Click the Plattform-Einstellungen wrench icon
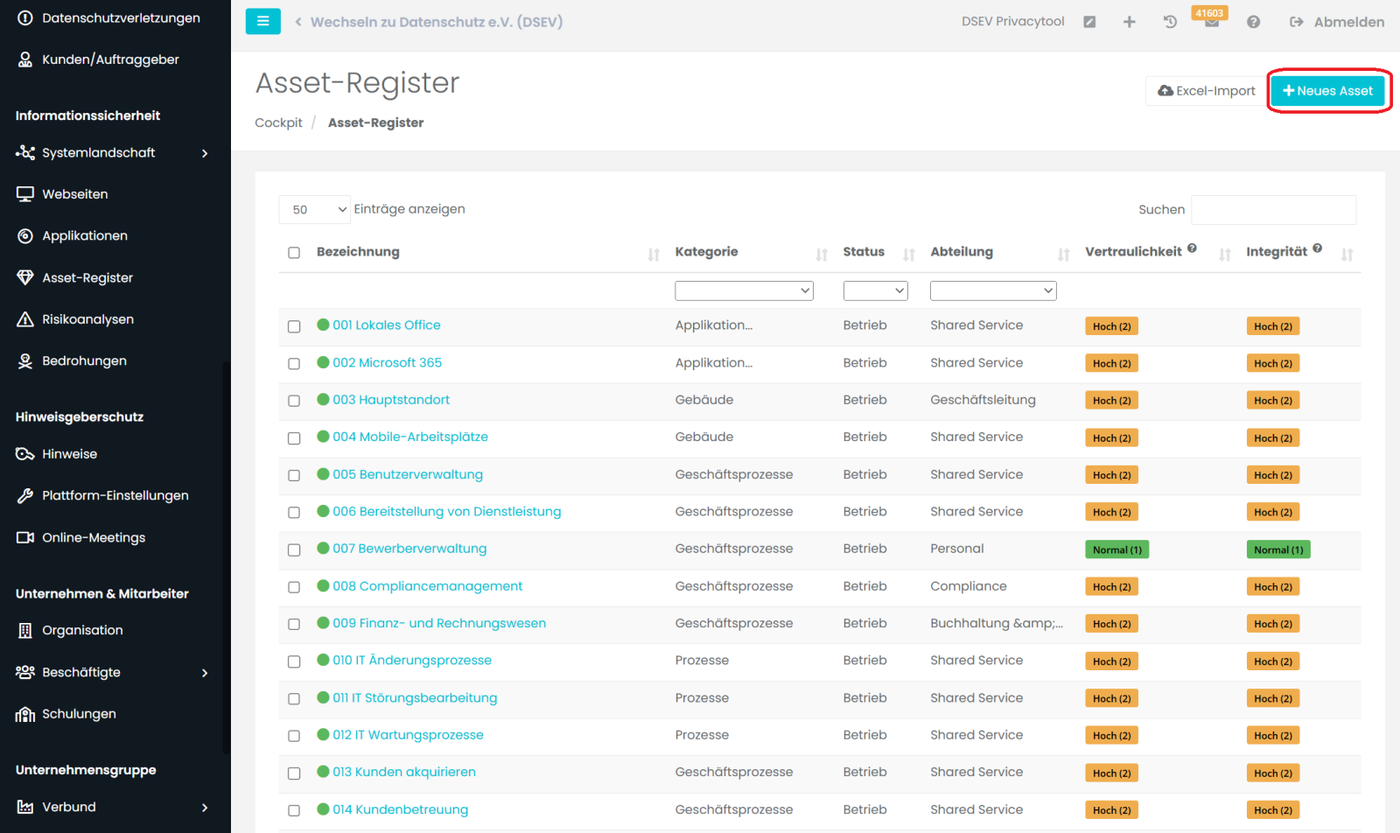The image size is (1400, 833). click(25, 496)
